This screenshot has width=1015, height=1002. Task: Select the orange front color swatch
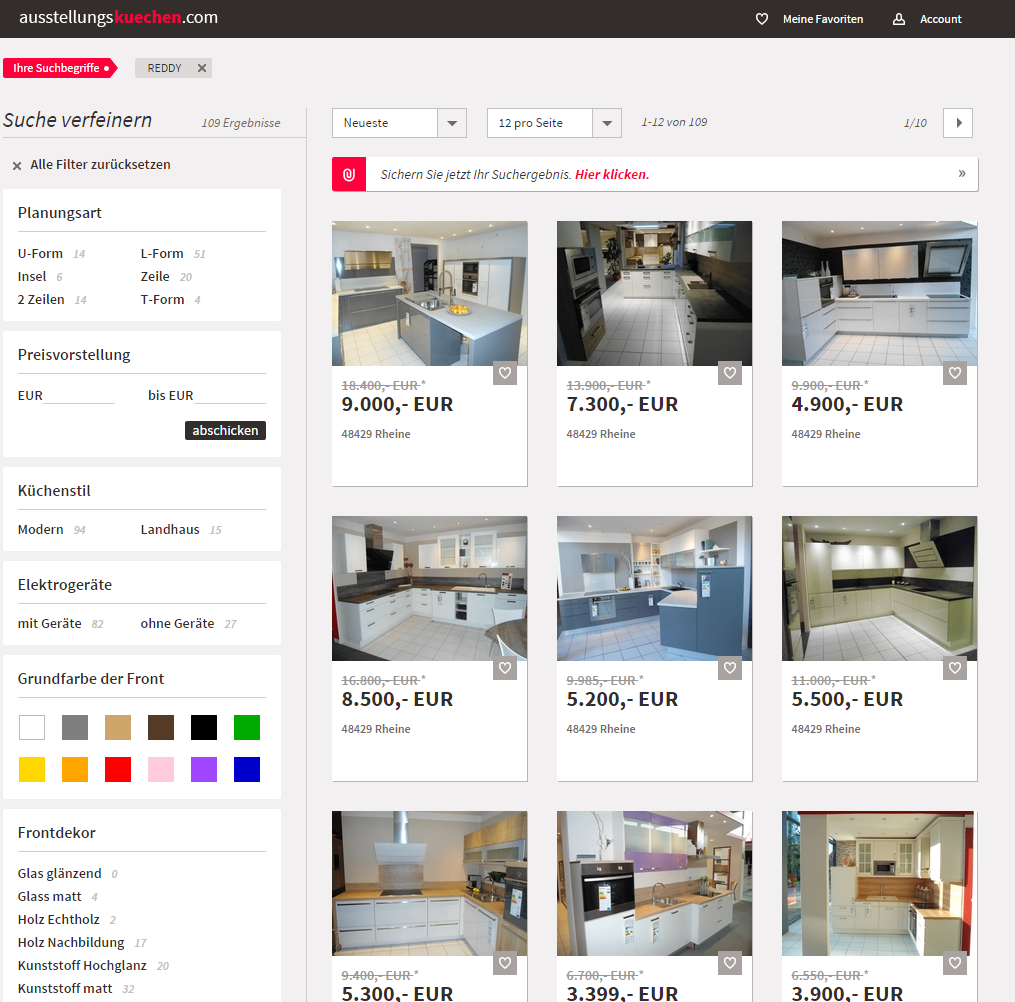tap(75, 770)
